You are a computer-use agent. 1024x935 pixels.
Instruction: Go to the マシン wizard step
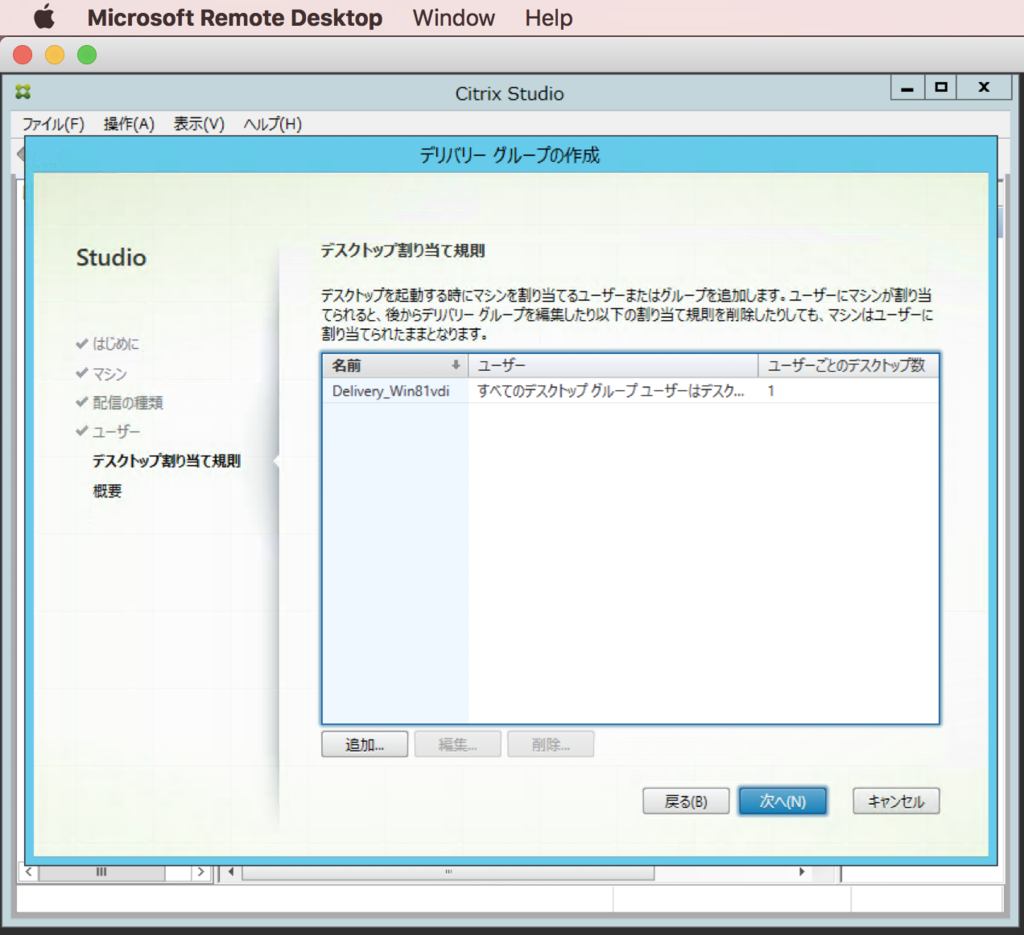[x=109, y=373]
